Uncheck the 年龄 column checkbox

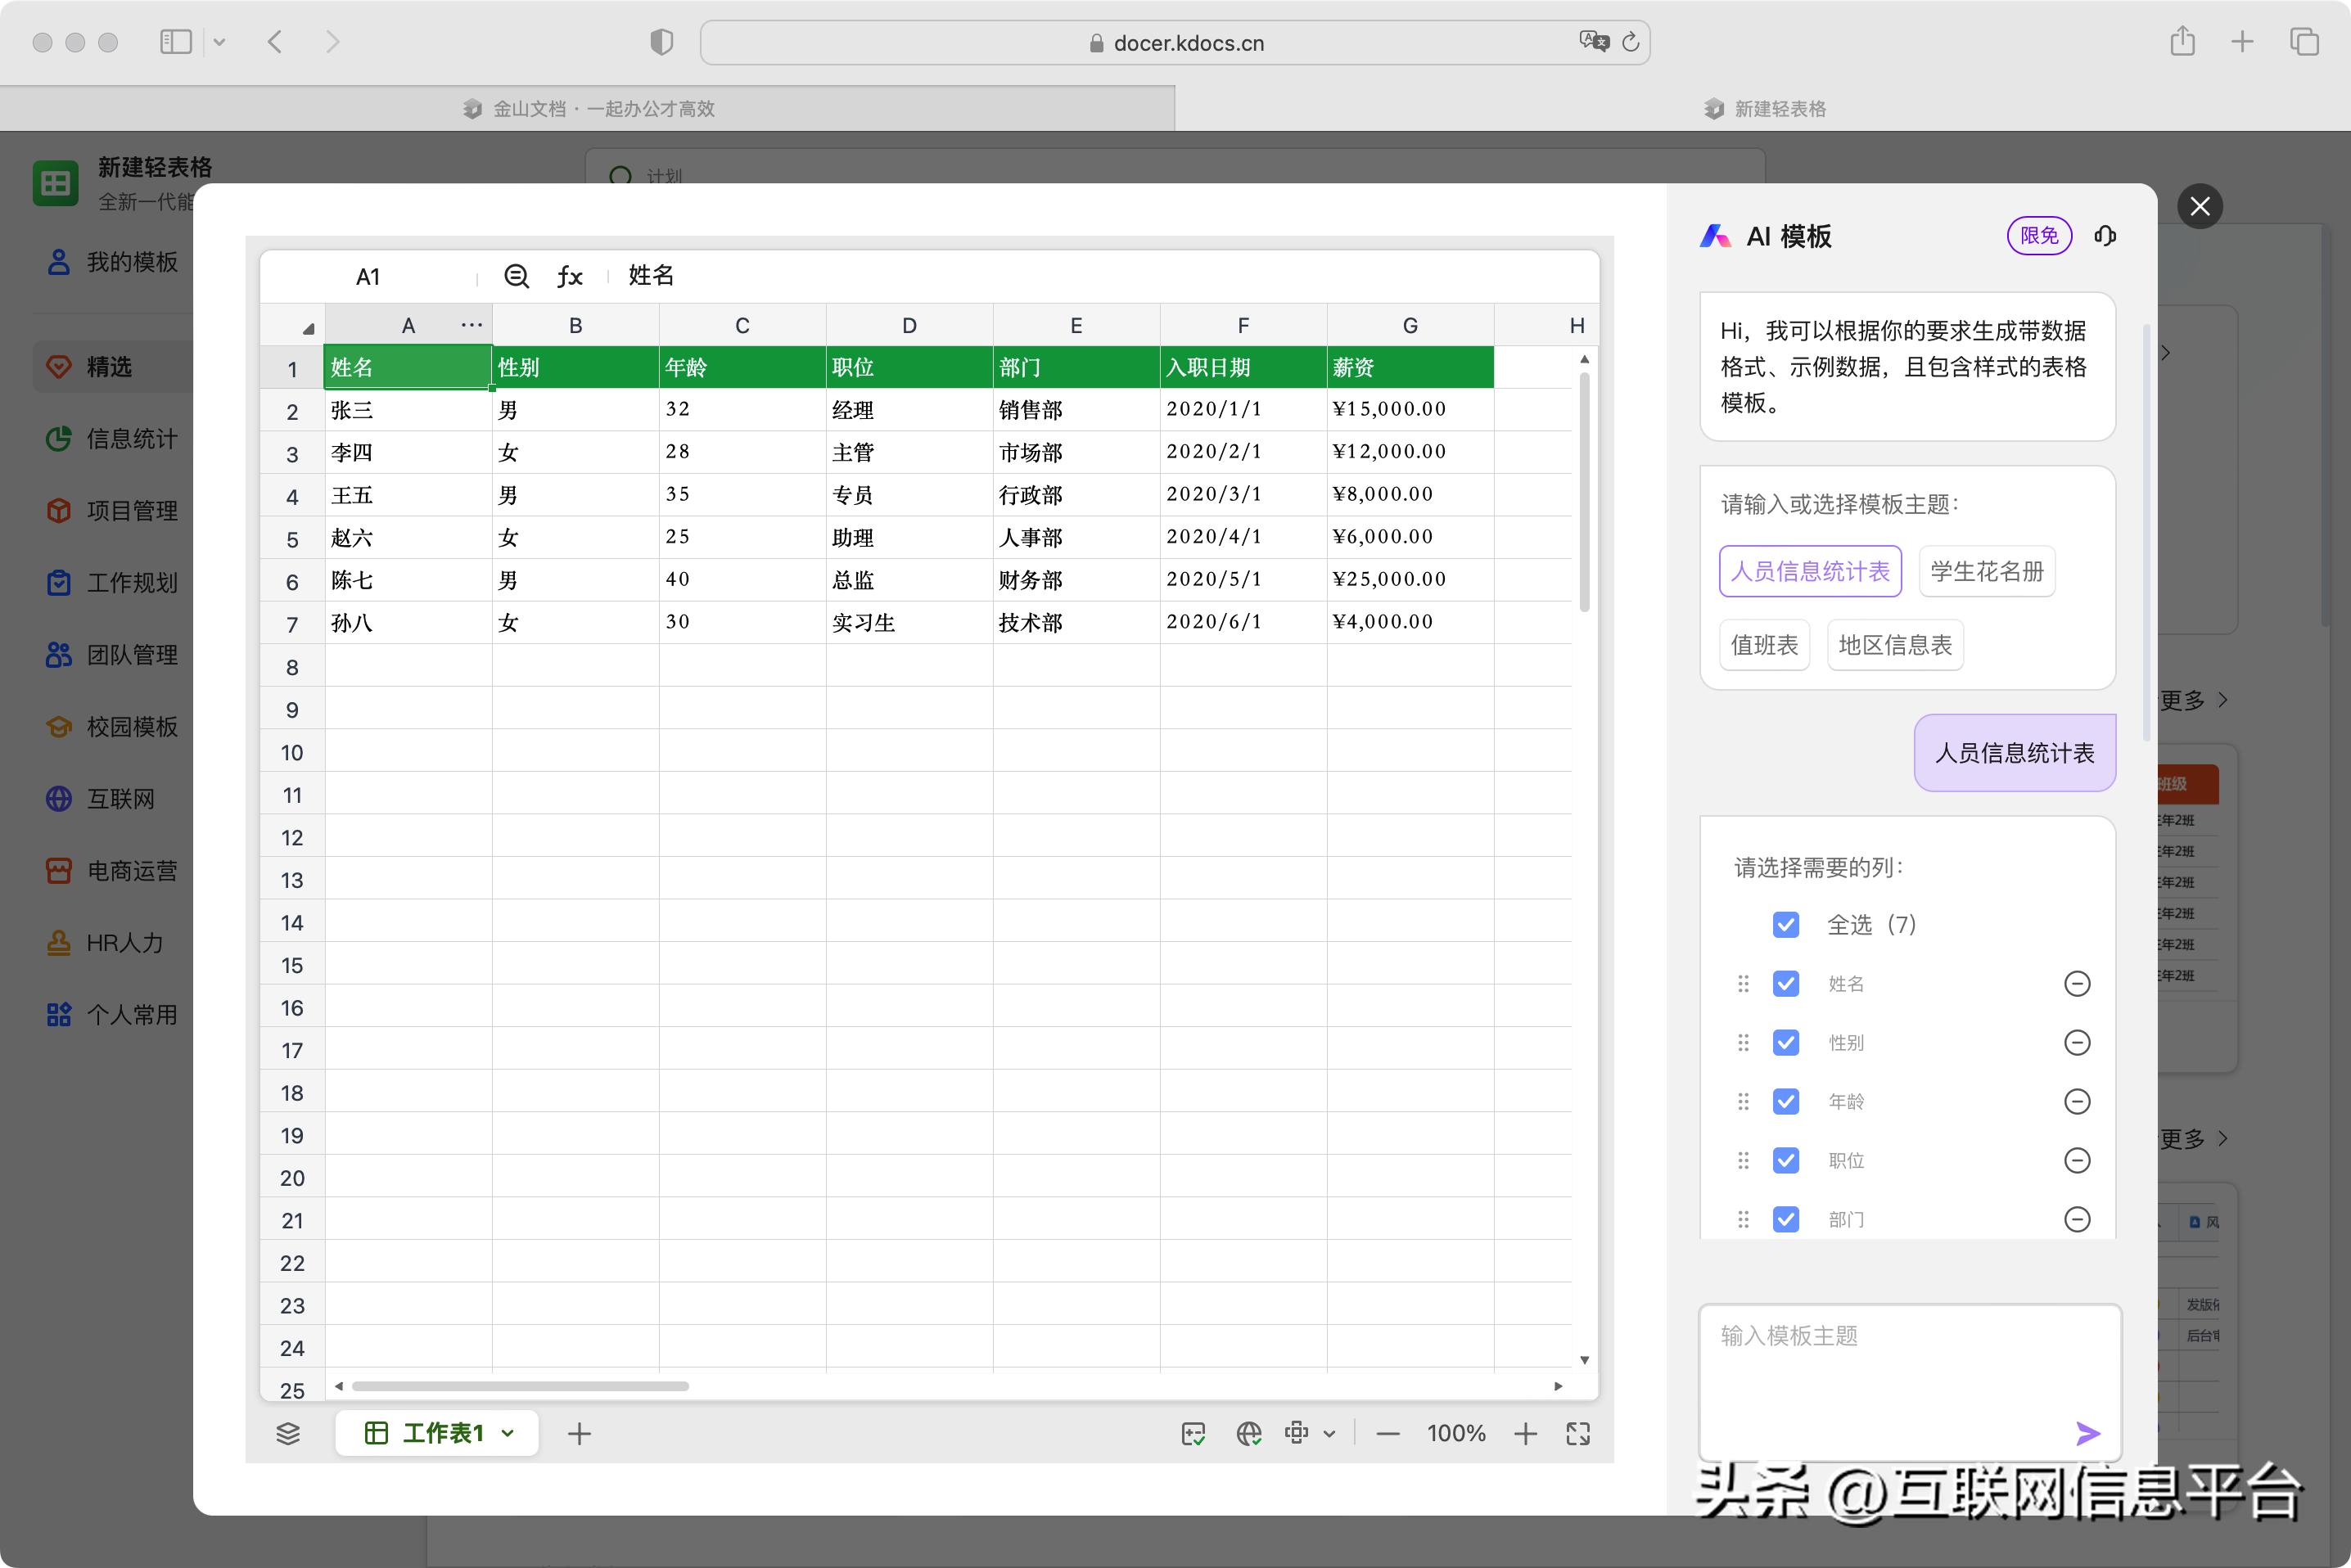1786,1101
